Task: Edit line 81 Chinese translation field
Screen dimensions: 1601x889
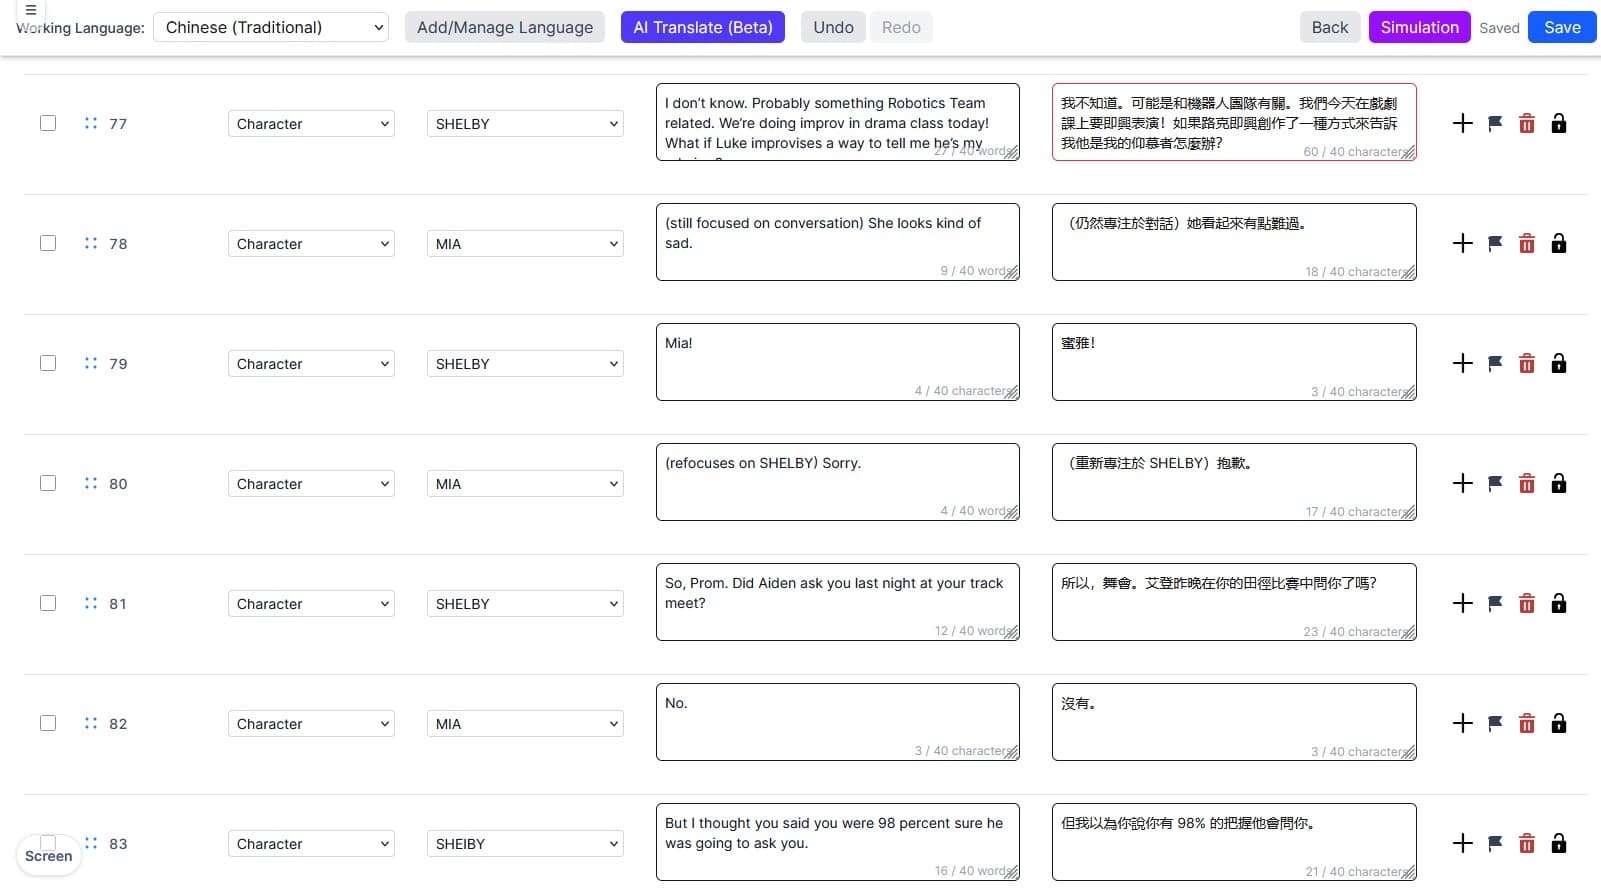Action: 1234,602
